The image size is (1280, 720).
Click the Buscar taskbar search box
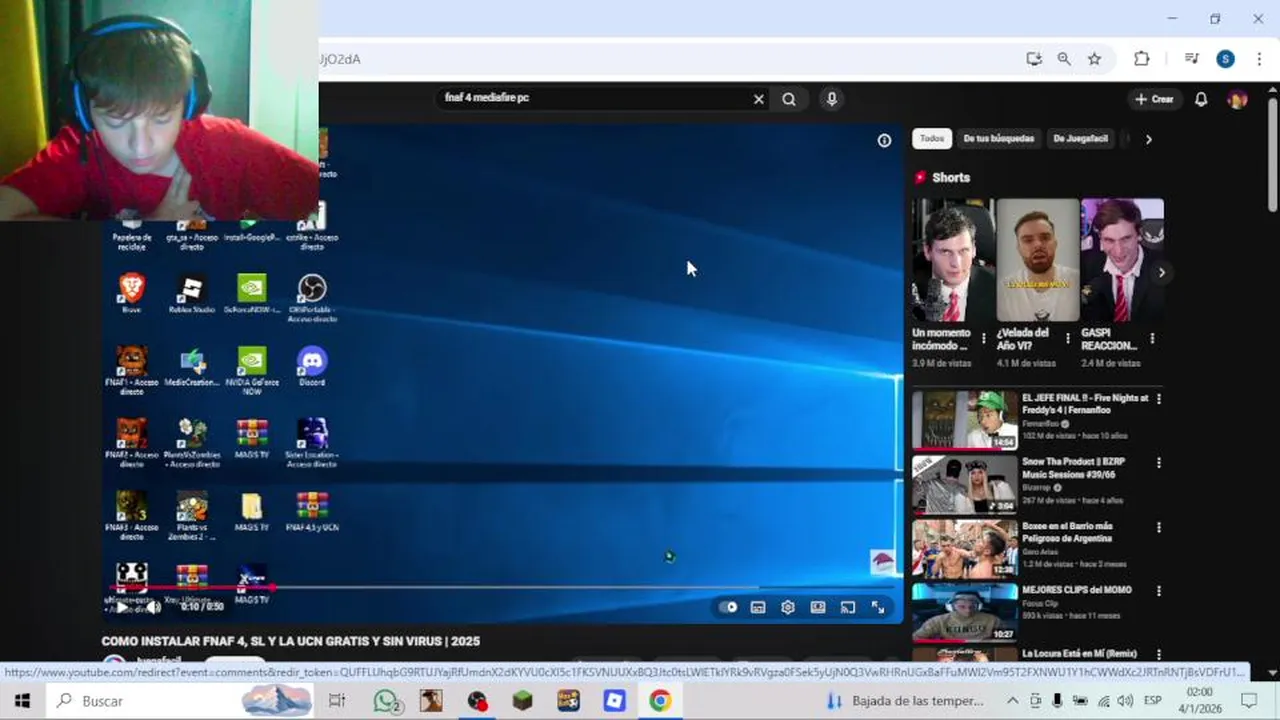tap(180, 701)
